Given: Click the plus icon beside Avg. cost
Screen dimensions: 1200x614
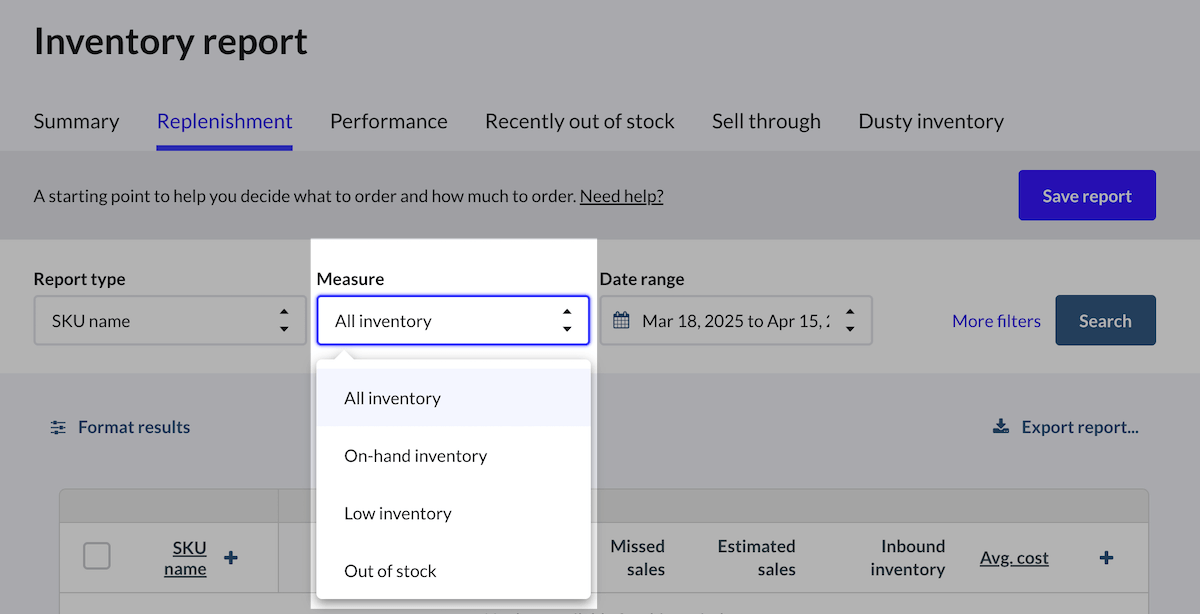Looking at the screenshot, I should click(1106, 558).
